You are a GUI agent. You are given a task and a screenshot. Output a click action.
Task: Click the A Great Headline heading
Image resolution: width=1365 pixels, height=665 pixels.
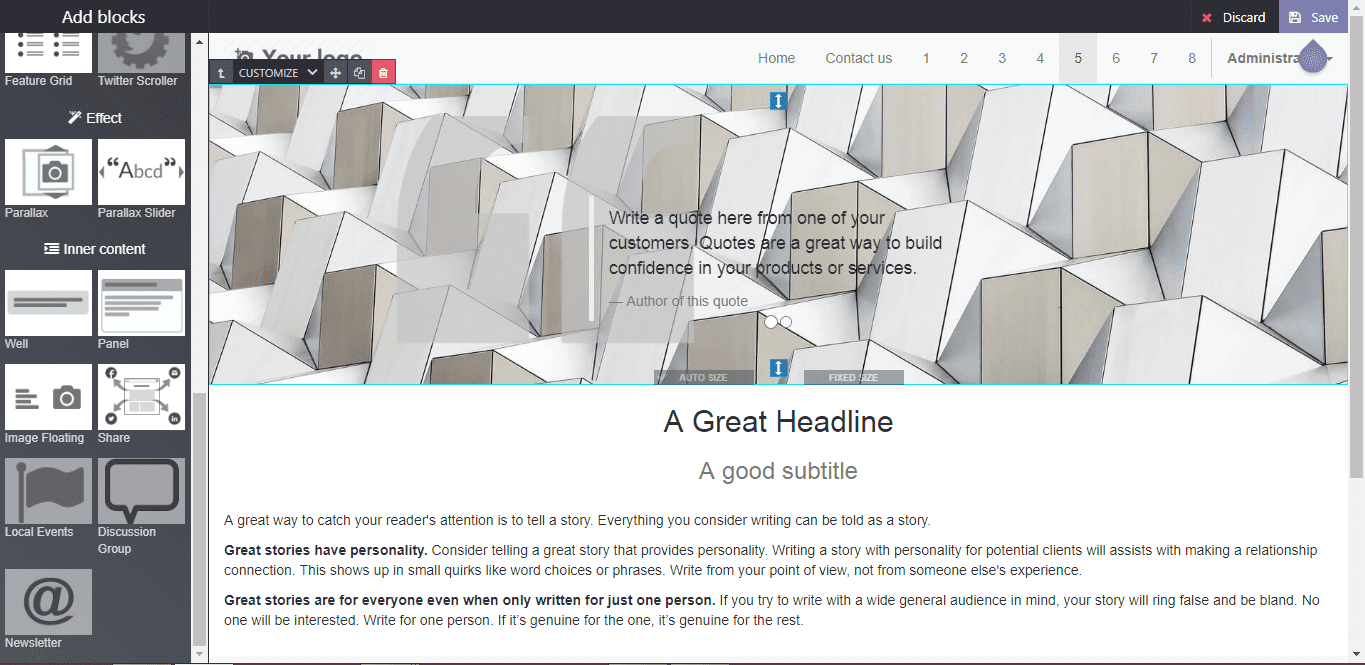(x=778, y=421)
